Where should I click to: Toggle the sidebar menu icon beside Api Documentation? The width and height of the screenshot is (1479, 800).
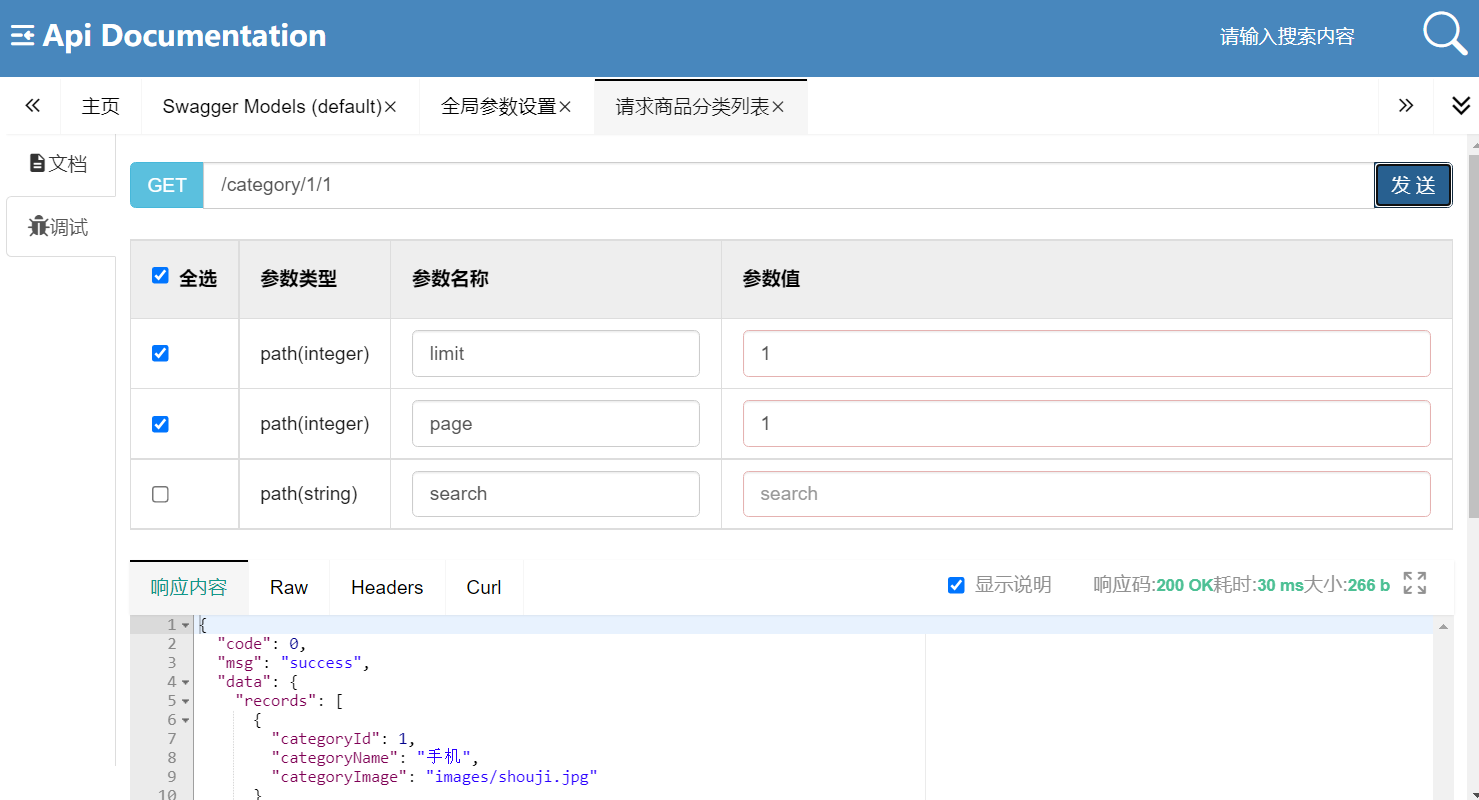click(22, 36)
